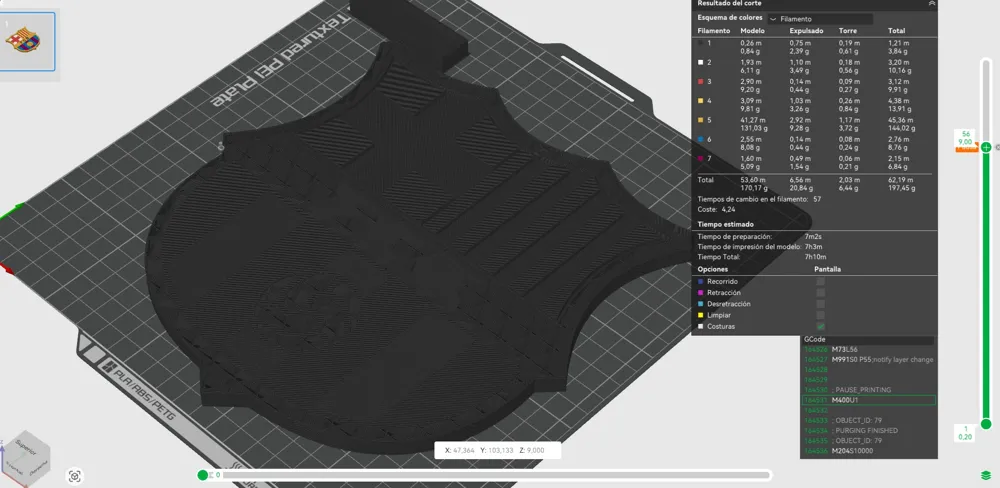Select G-code line M400U1
The height and width of the screenshot is (488, 1000).
click(869, 400)
